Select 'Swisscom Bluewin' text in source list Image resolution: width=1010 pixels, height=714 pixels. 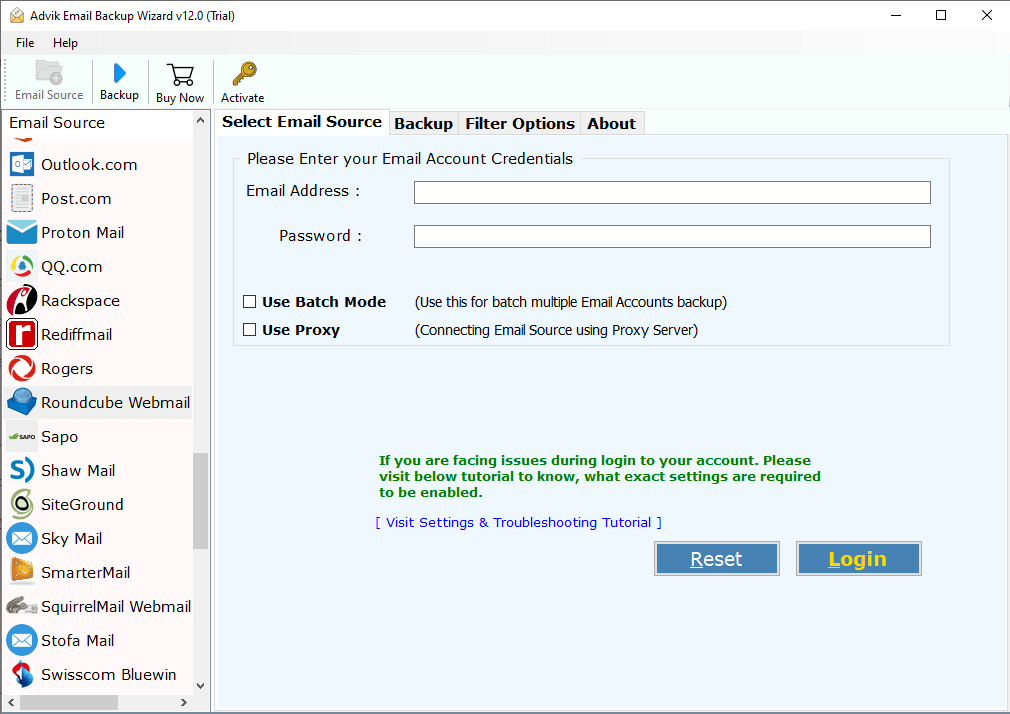[x=108, y=675]
